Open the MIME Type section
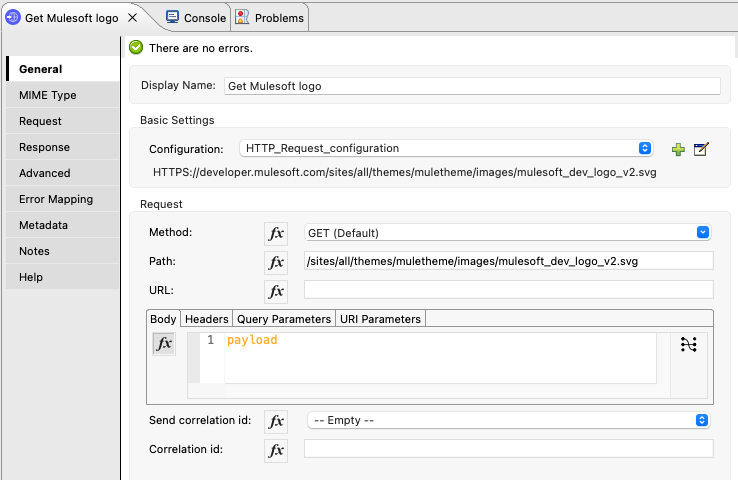 point(47,95)
